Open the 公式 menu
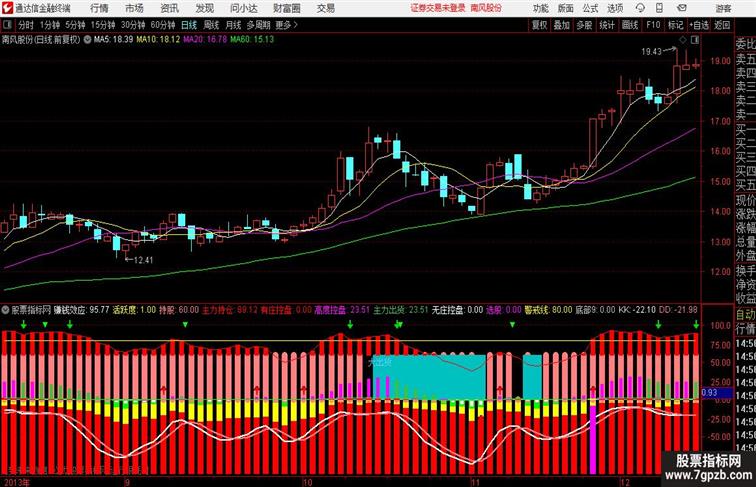Viewport: 756px width, 487px height. [x=590, y=8]
